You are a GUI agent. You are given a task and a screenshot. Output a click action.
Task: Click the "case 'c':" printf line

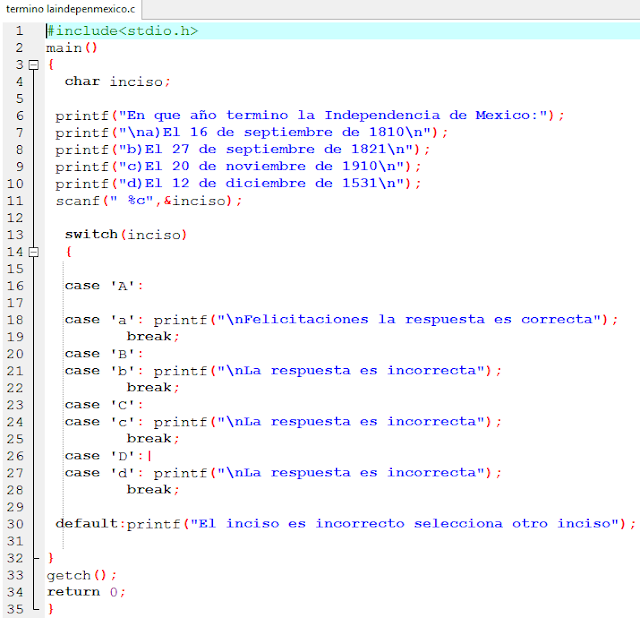click(283, 422)
